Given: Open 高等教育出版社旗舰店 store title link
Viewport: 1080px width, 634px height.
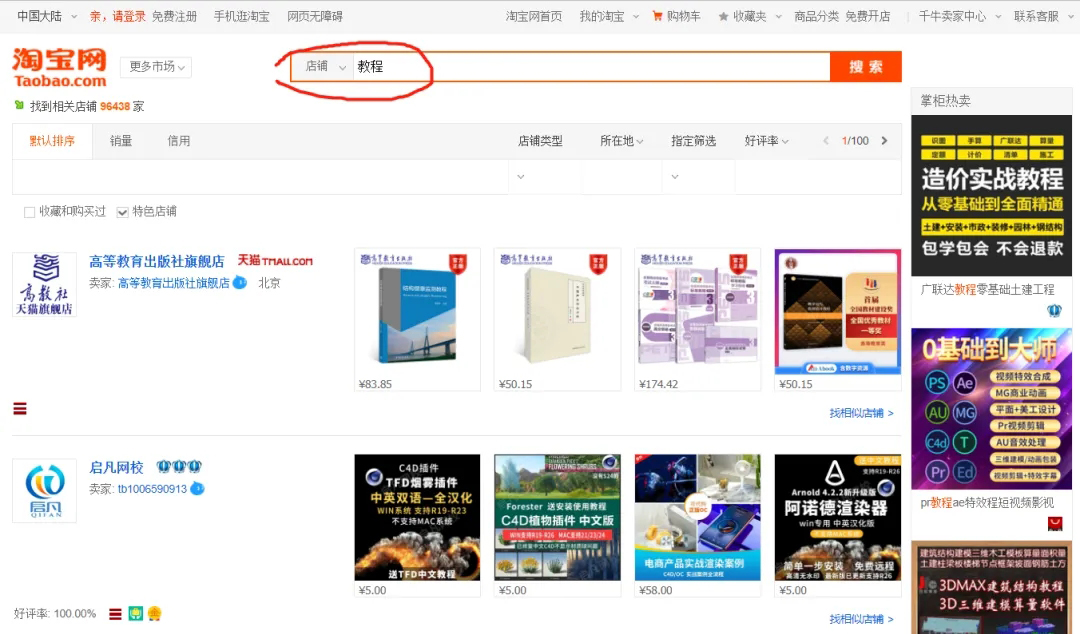Looking at the screenshot, I should point(157,261).
